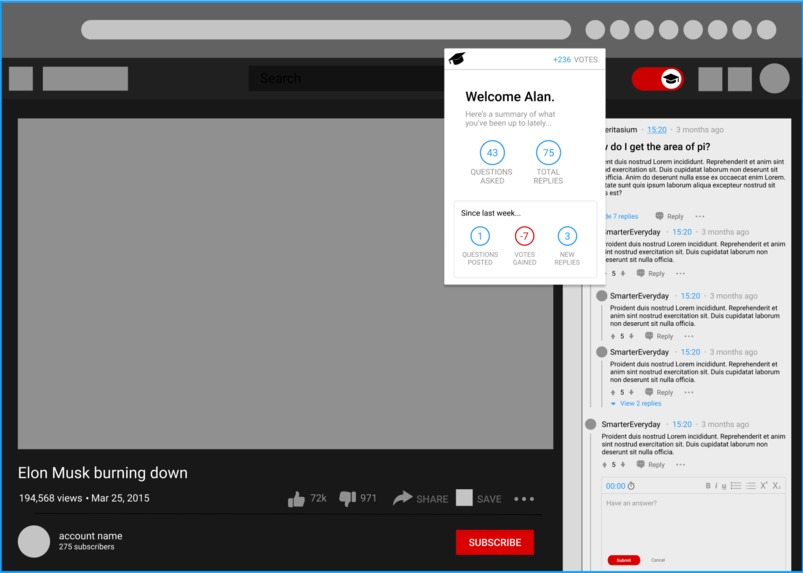The height and width of the screenshot is (573, 803).
Task: Click the 275 subscribers text
Action: [87, 547]
